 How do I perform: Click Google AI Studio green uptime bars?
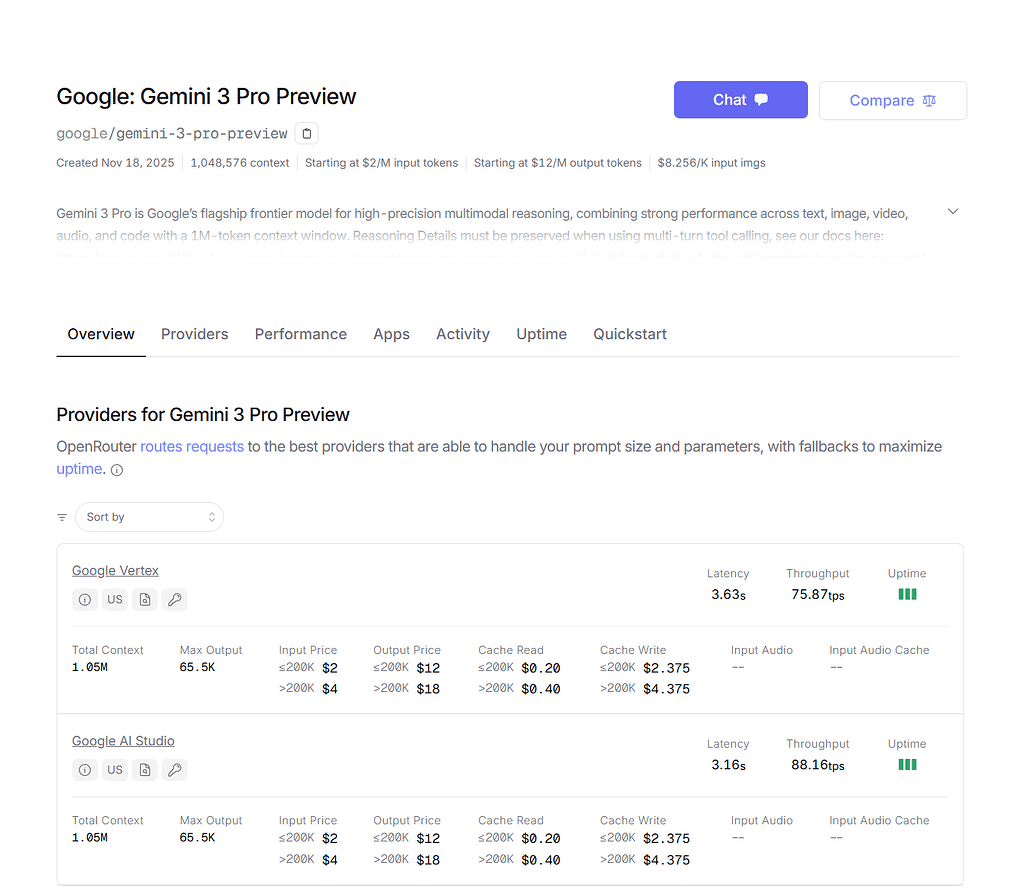(908, 765)
